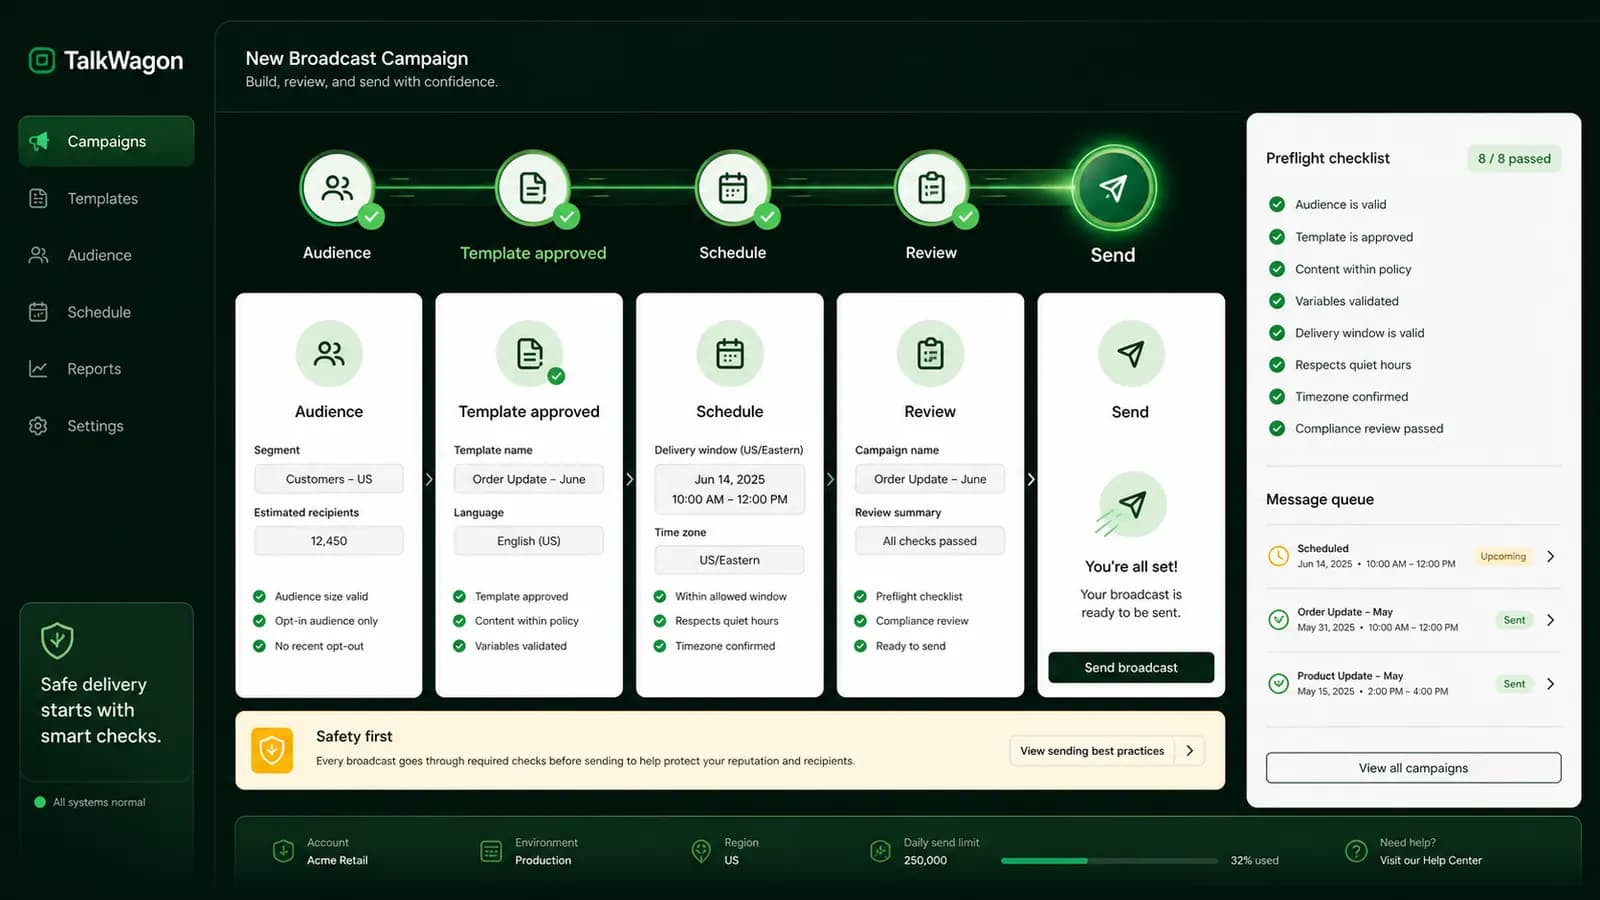The height and width of the screenshot is (900, 1600).
Task: Click the No recent opt-out check
Action: tap(259, 646)
